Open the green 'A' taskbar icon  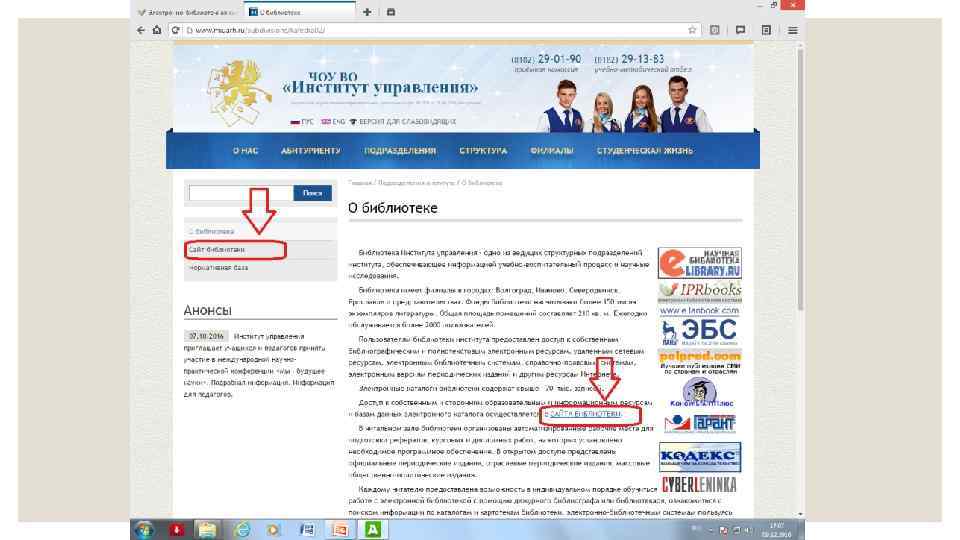pos(372,530)
